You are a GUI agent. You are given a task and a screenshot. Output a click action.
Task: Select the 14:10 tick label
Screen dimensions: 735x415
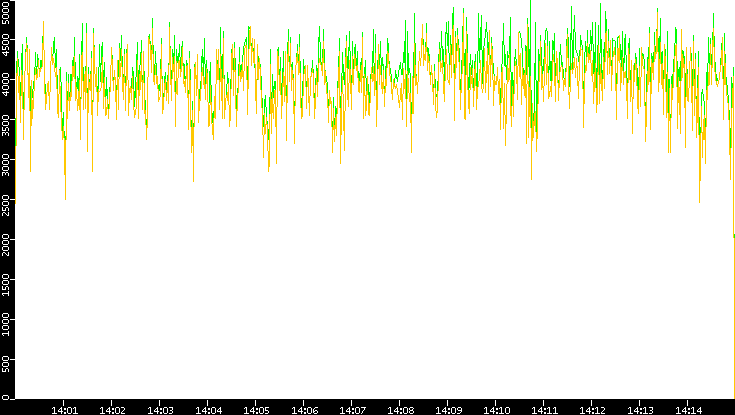coord(496,411)
